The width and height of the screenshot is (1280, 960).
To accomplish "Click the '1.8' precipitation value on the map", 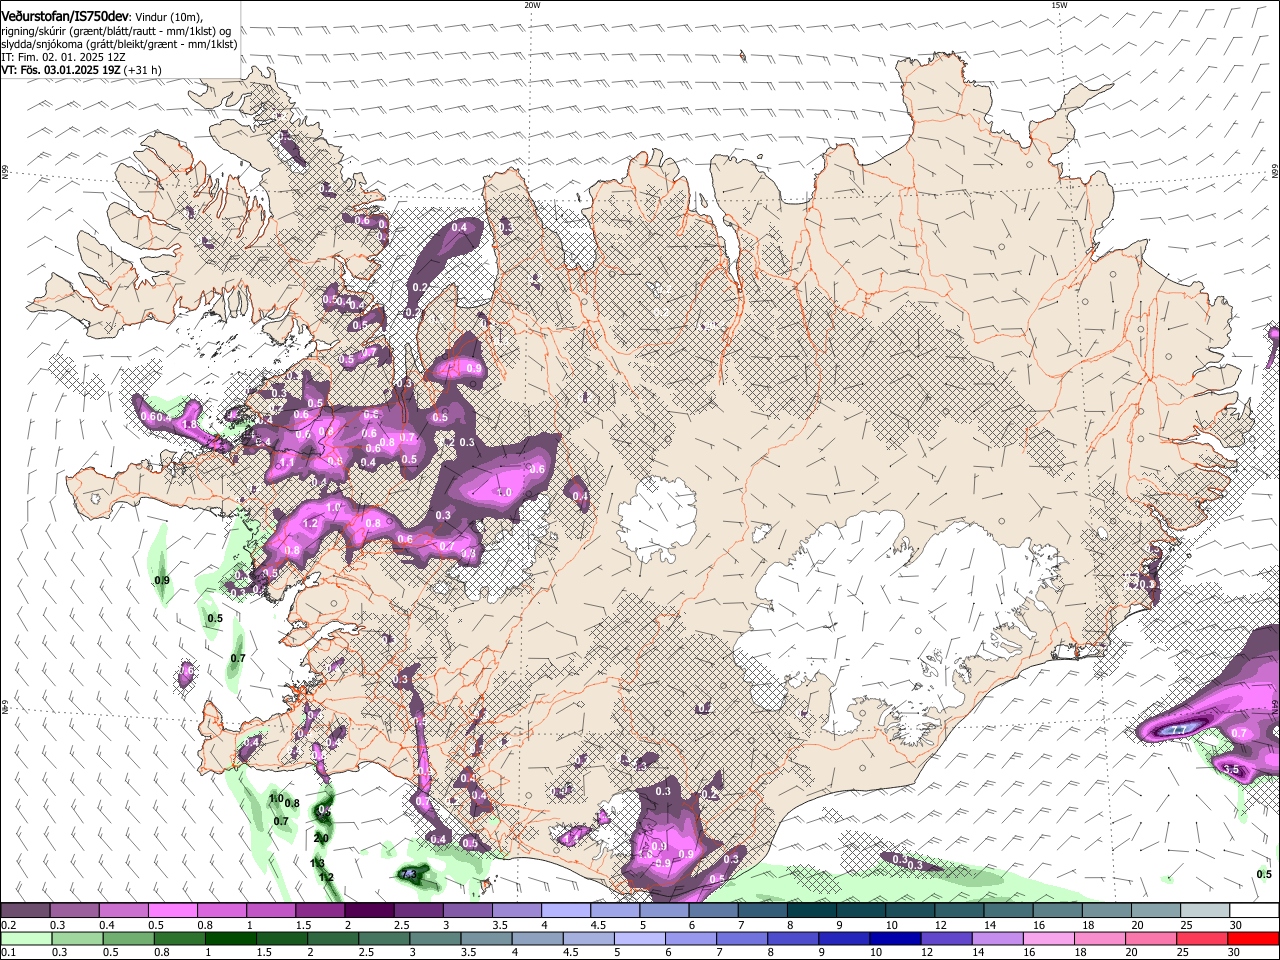I will (190, 424).
